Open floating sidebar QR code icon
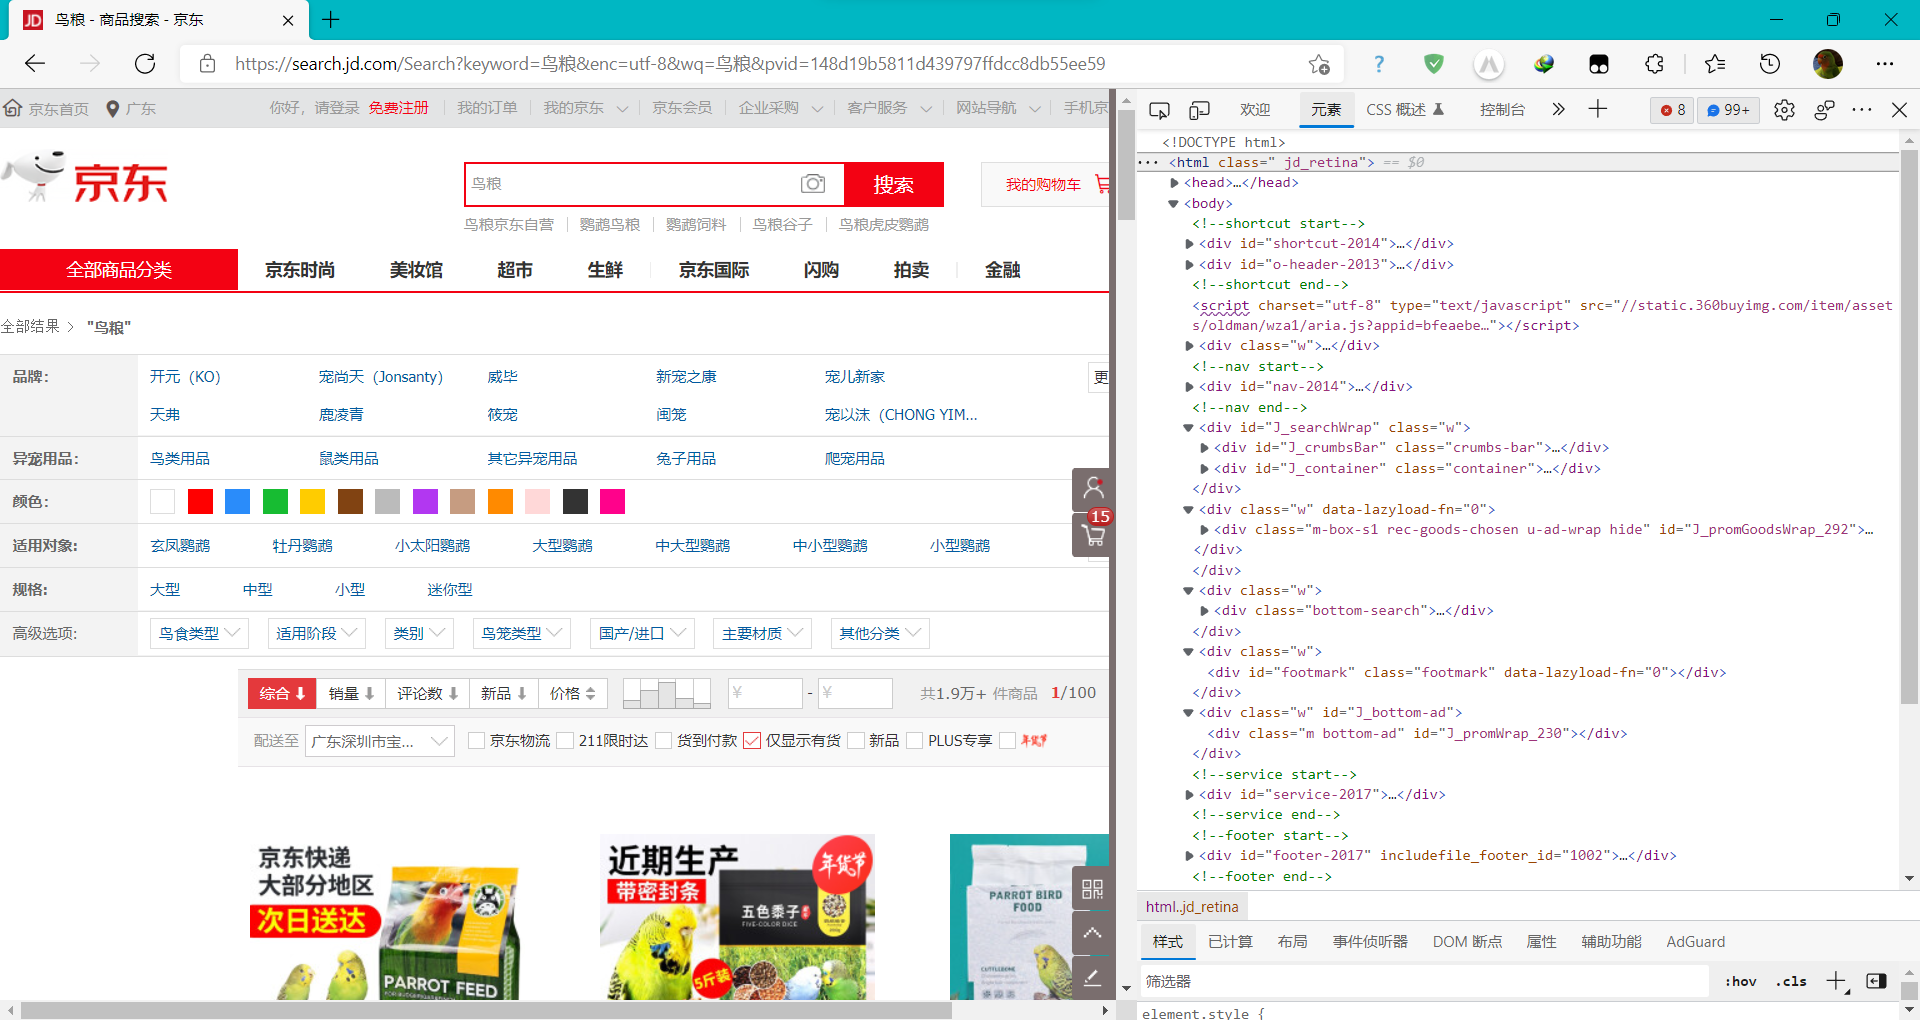The width and height of the screenshot is (1920, 1020). 1092,888
